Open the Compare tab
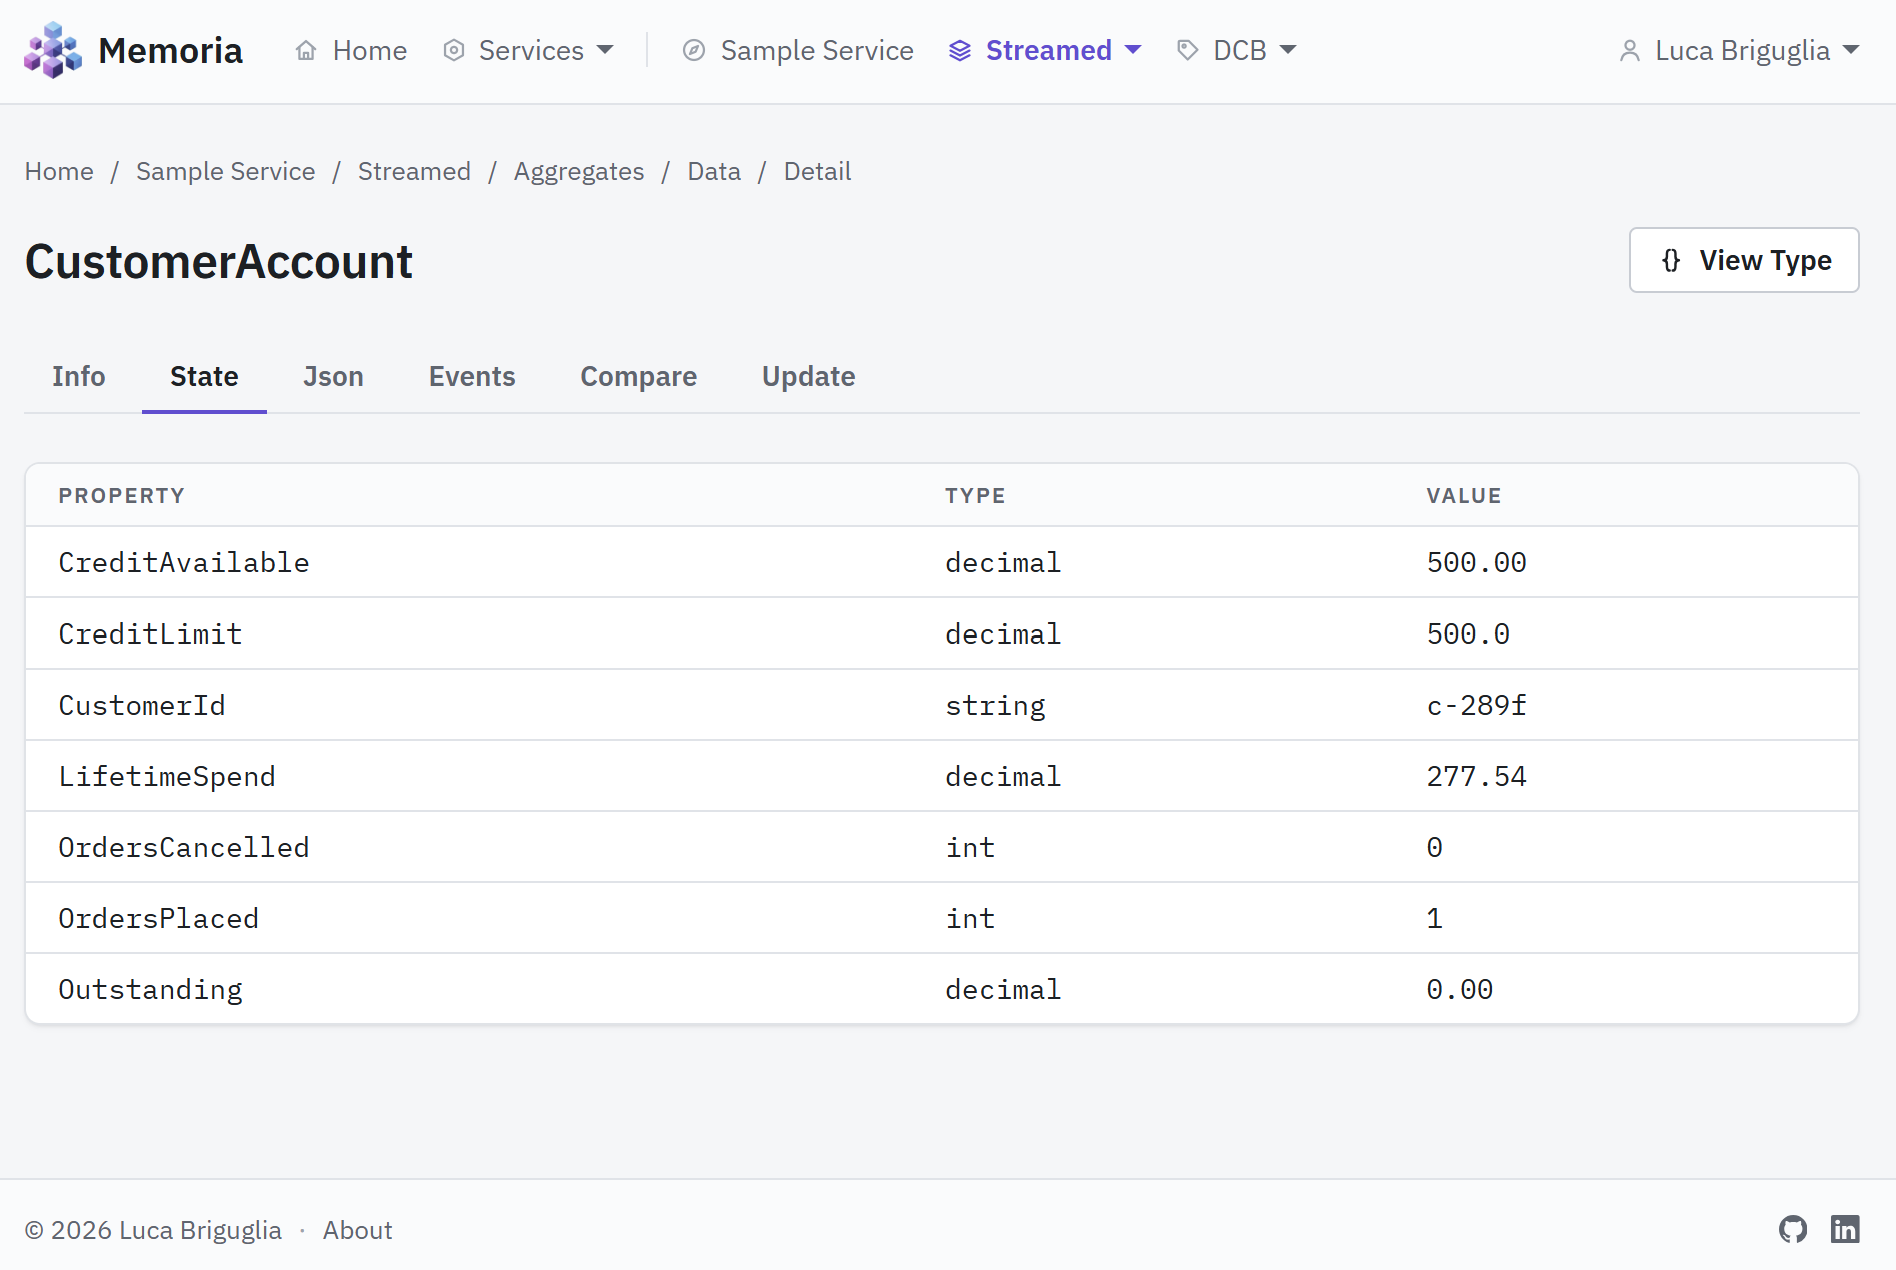This screenshot has width=1896, height=1270. point(638,376)
